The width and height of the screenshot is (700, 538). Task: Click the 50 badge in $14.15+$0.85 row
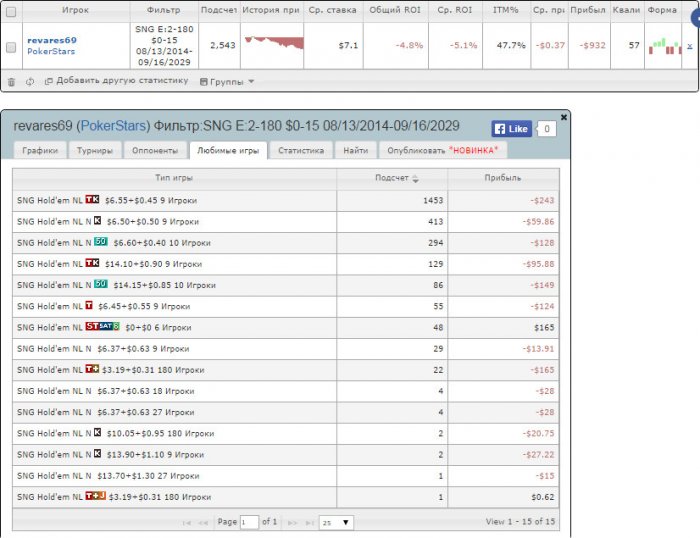click(101, 284)
